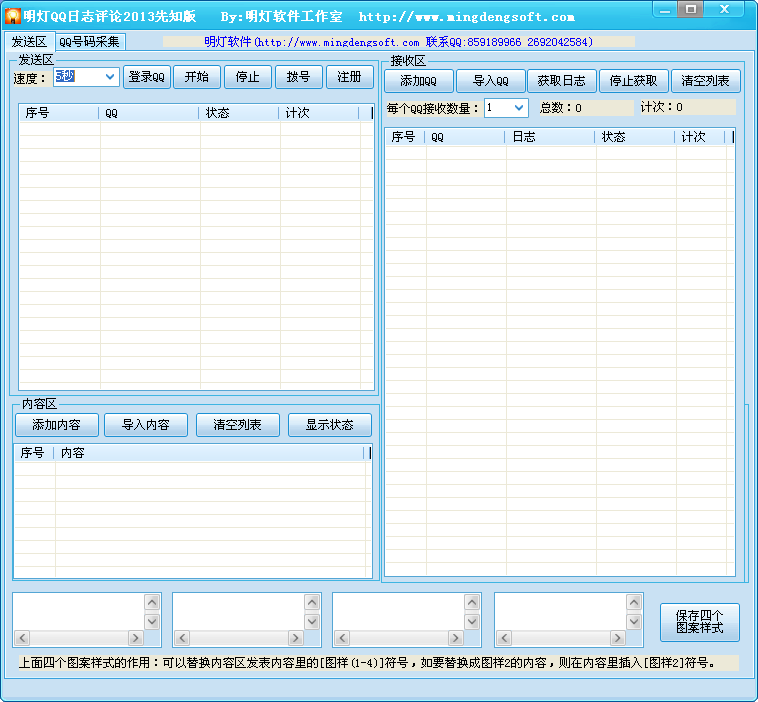Click the 开始 button to start sending
The height and width of the screenshot is (702, 758).
click(x=196, y=77)
